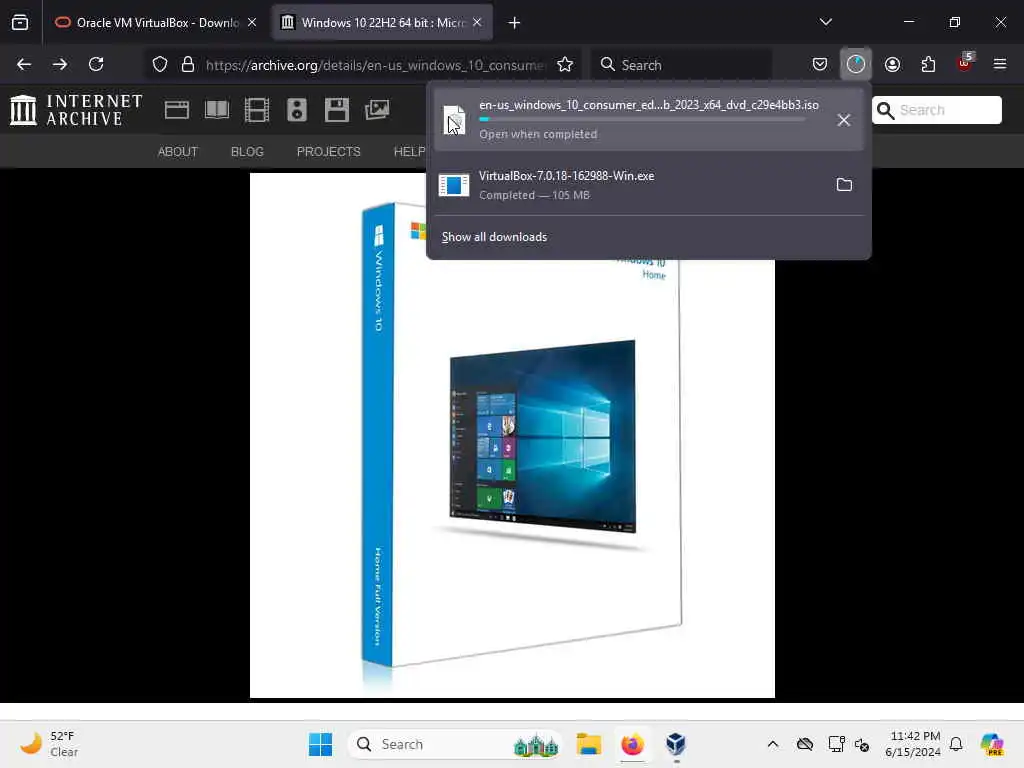Cancel the Windows 10 ISO download
This screenshot has height=768, width=1024.
tap(844, 120)
